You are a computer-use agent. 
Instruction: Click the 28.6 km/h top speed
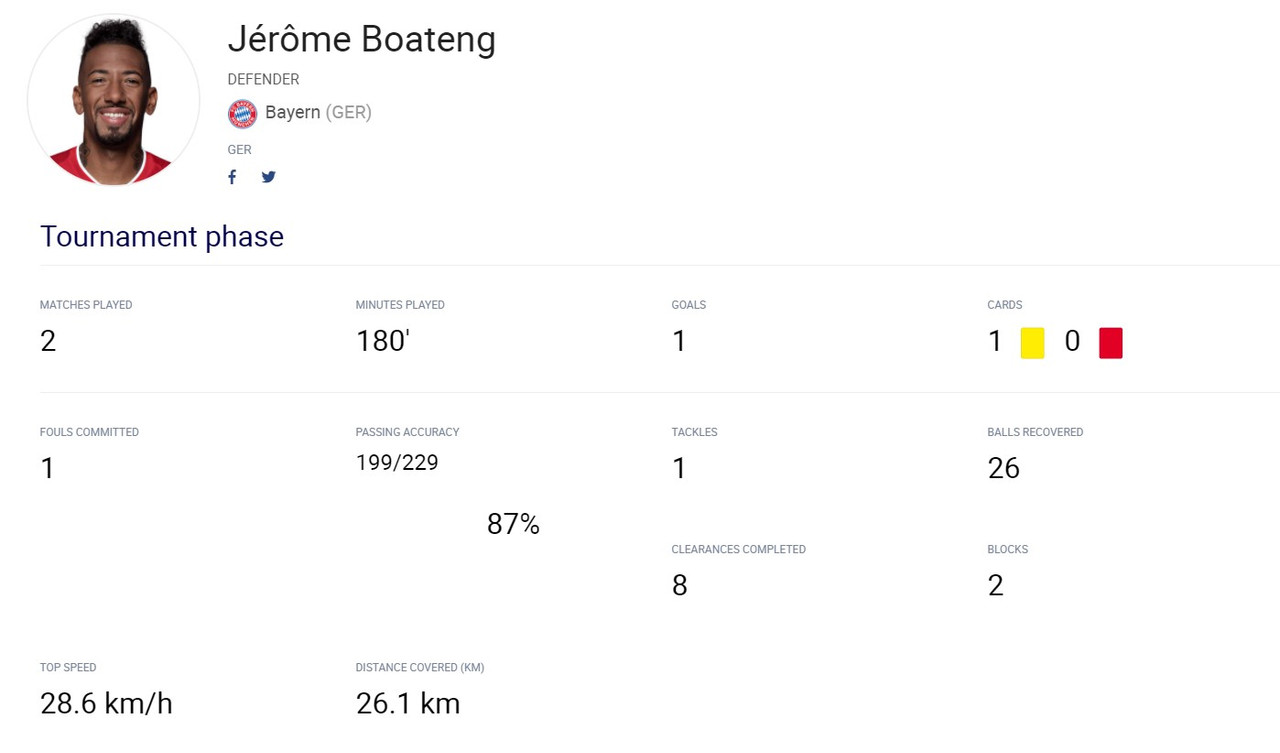[x=106, y=704]
